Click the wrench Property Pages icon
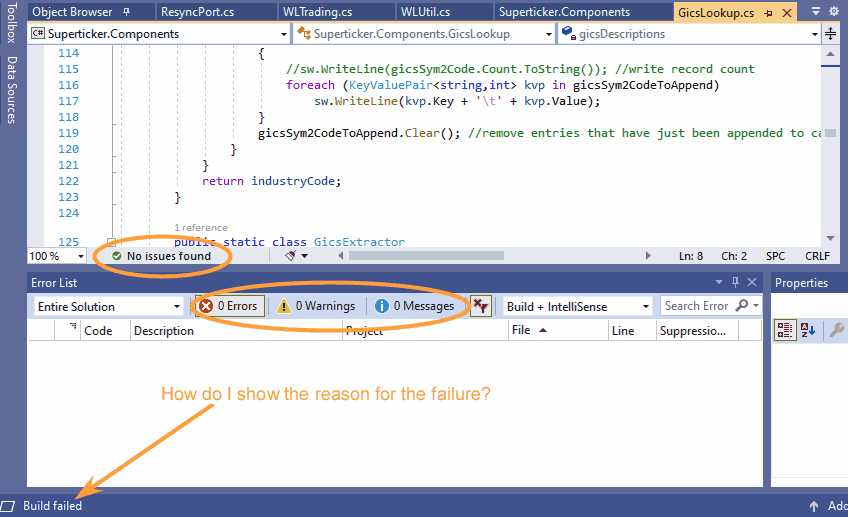The width and height of the screenshot is (848, 517). coord(837,330)
